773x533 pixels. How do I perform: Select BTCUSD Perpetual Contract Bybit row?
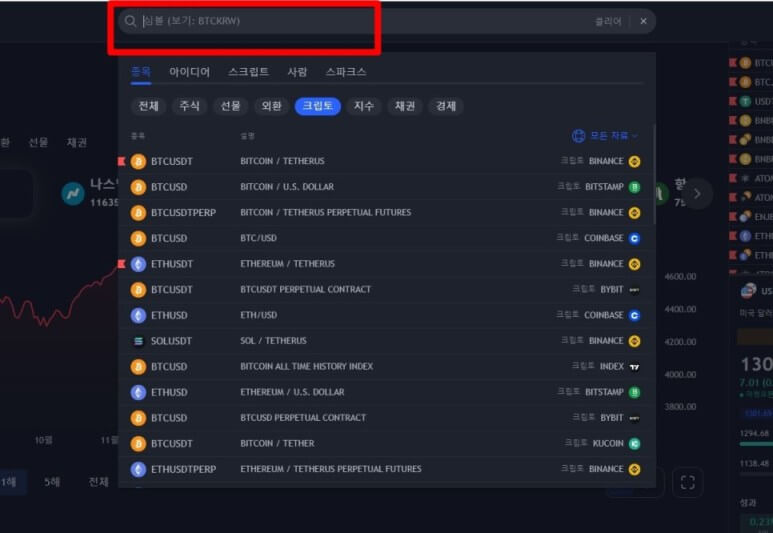386,418
